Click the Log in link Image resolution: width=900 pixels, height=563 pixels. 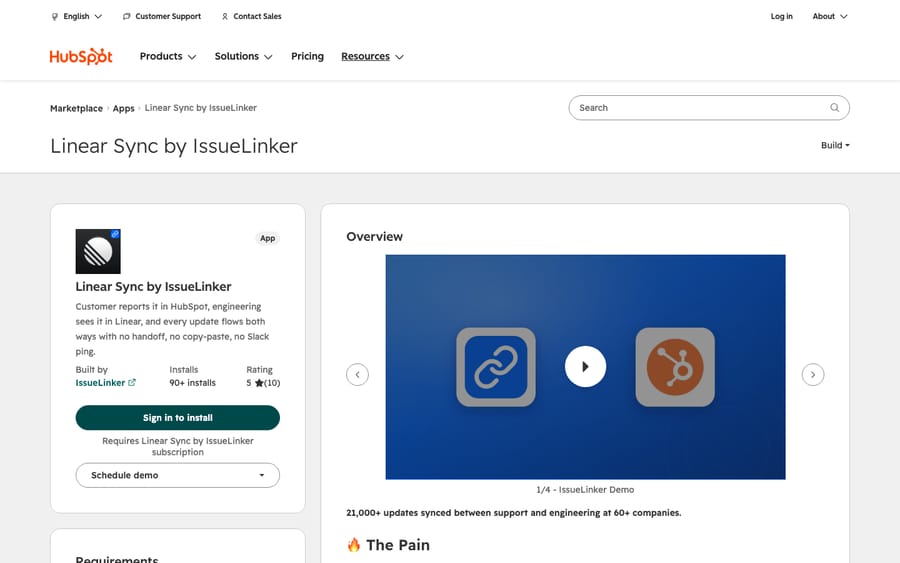781,17
